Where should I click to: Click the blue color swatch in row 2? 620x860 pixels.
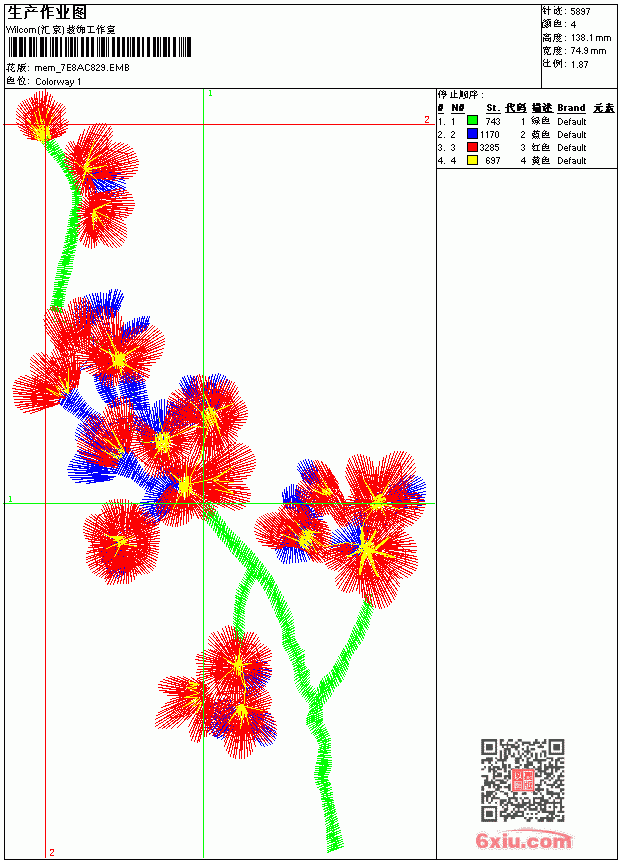472,134
